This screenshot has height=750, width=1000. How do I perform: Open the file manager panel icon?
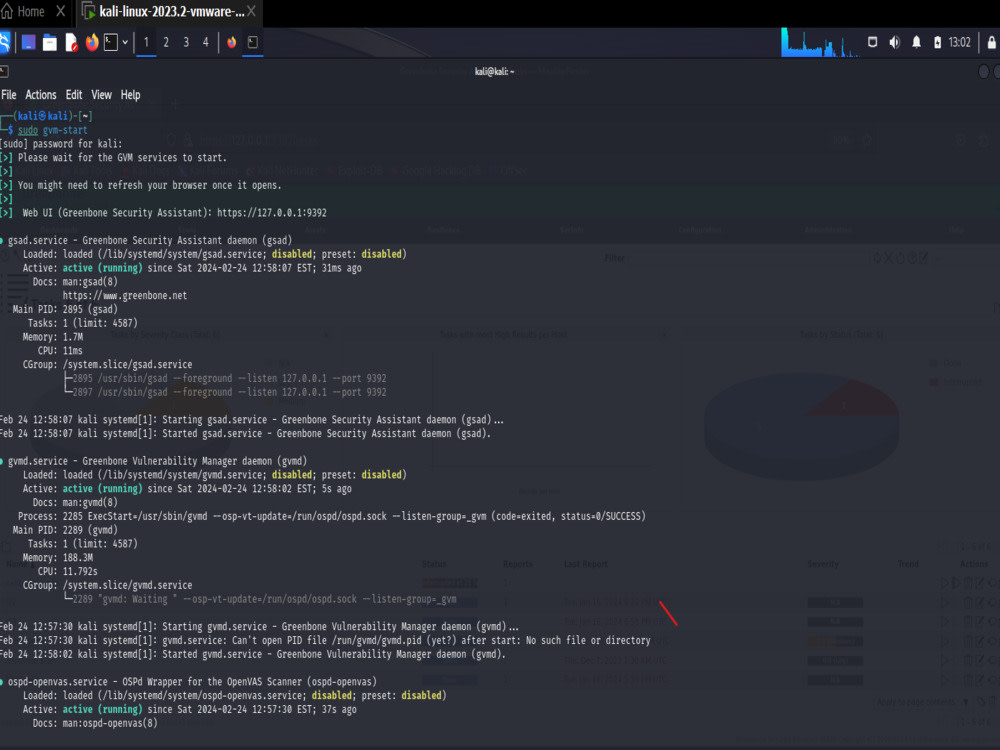50,42
